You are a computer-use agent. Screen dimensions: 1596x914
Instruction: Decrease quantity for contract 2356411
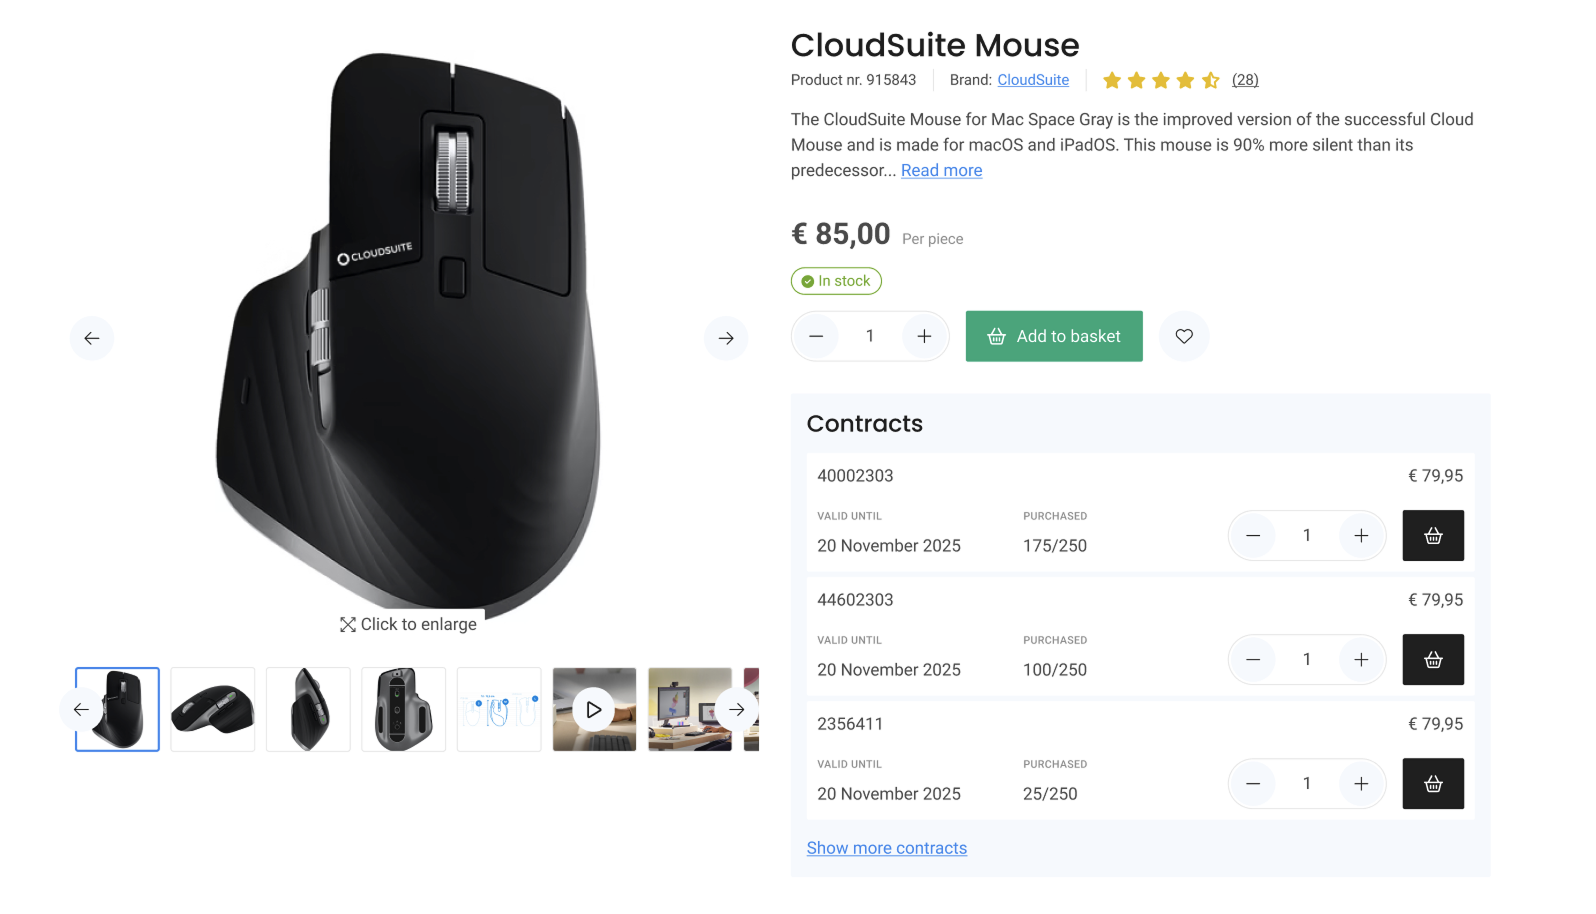pos(1253,784)
